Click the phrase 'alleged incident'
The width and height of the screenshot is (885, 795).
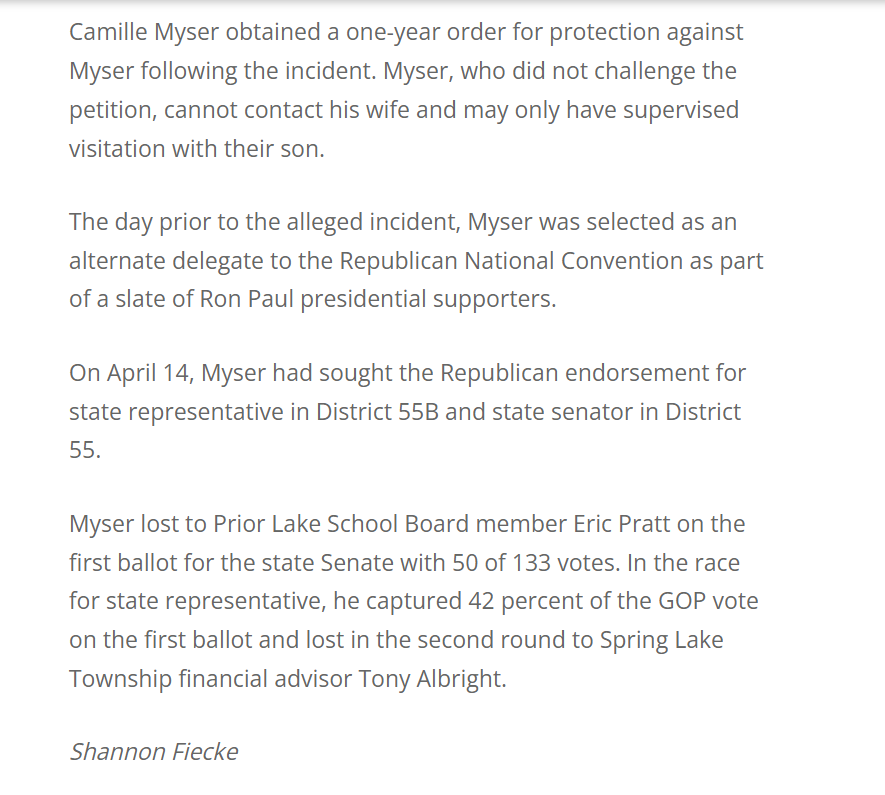[373, 222]
